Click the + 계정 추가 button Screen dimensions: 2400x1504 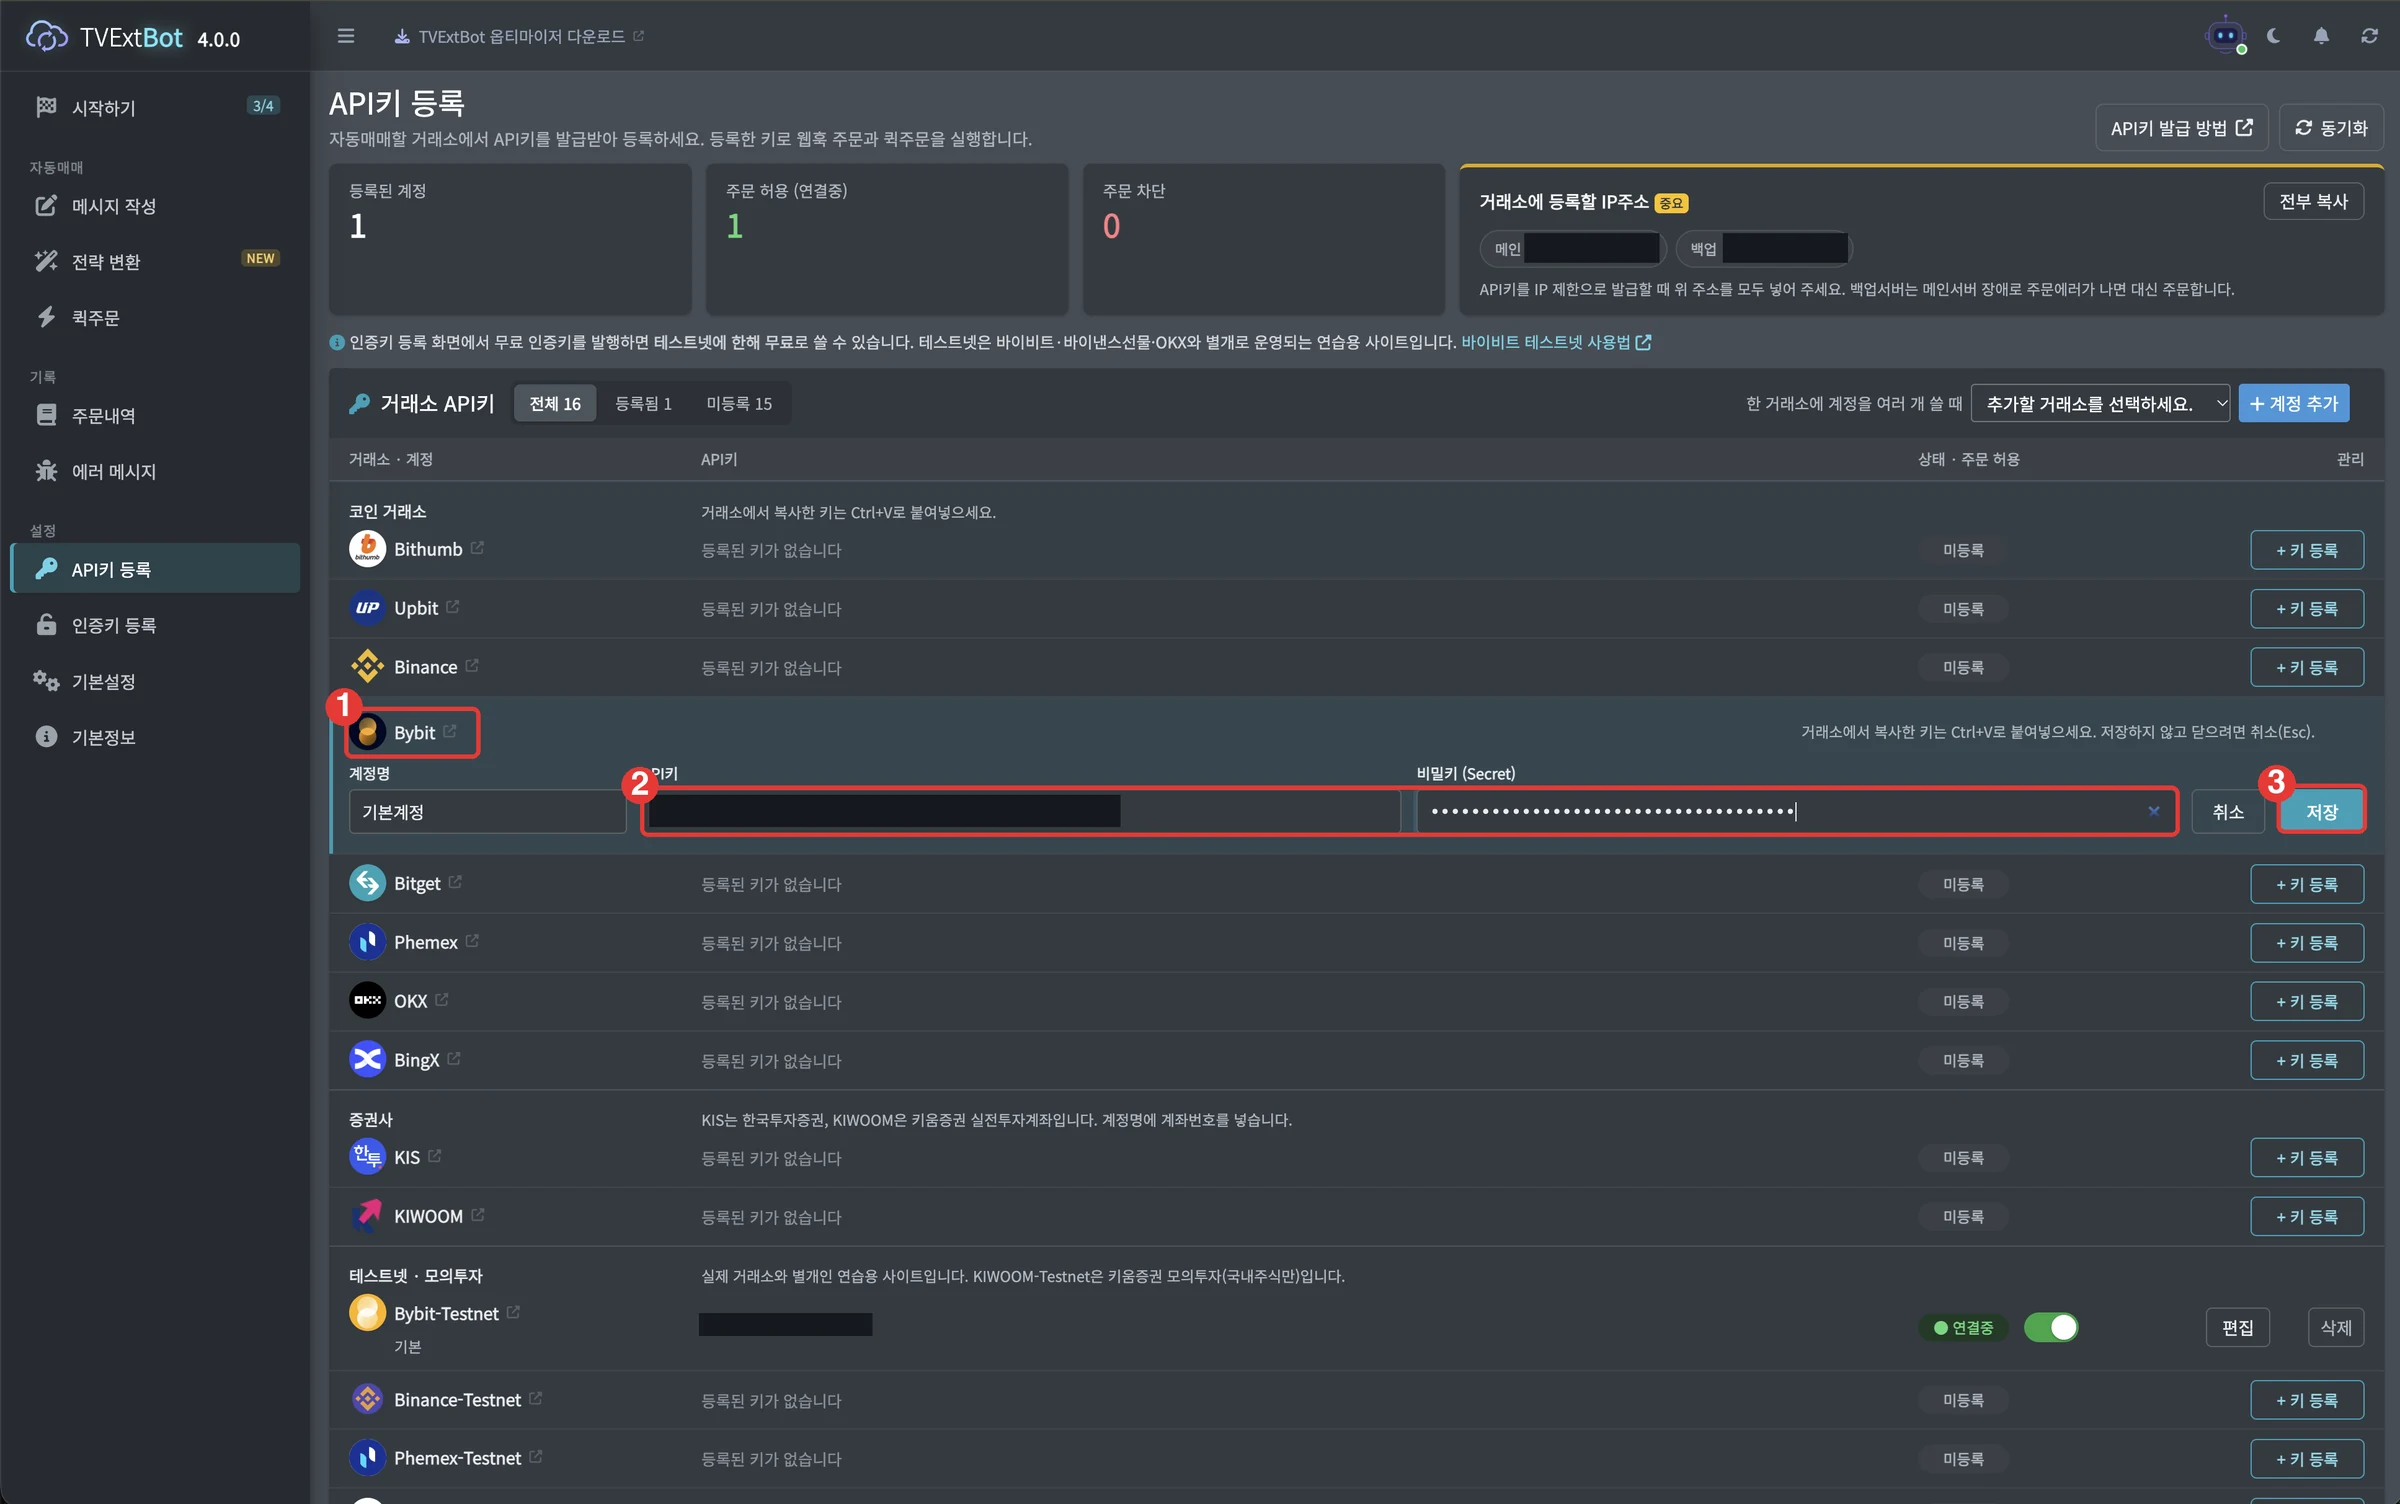[x=2294, y=404]
